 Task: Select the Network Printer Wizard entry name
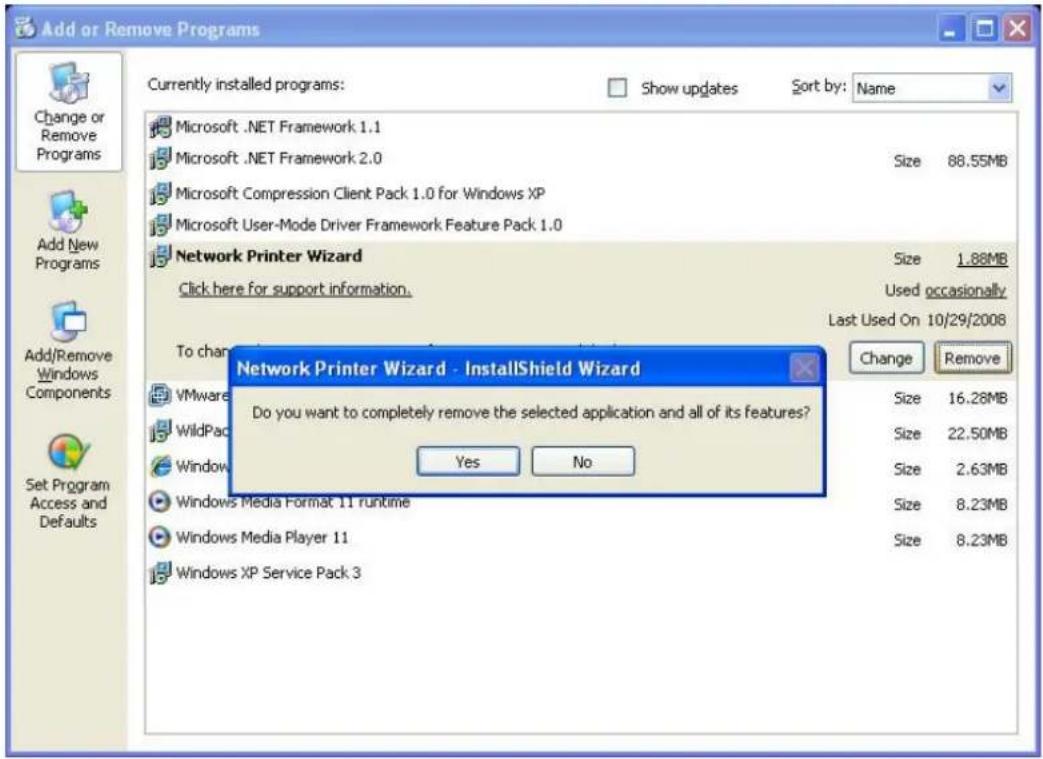click(x=269, y=256)
